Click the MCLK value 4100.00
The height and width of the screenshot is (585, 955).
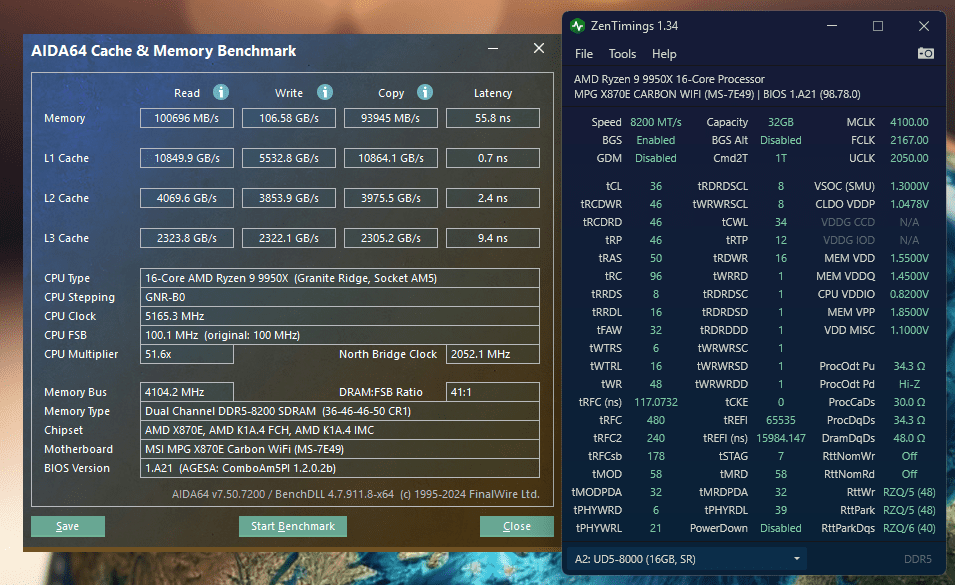(x=909, y=122)
